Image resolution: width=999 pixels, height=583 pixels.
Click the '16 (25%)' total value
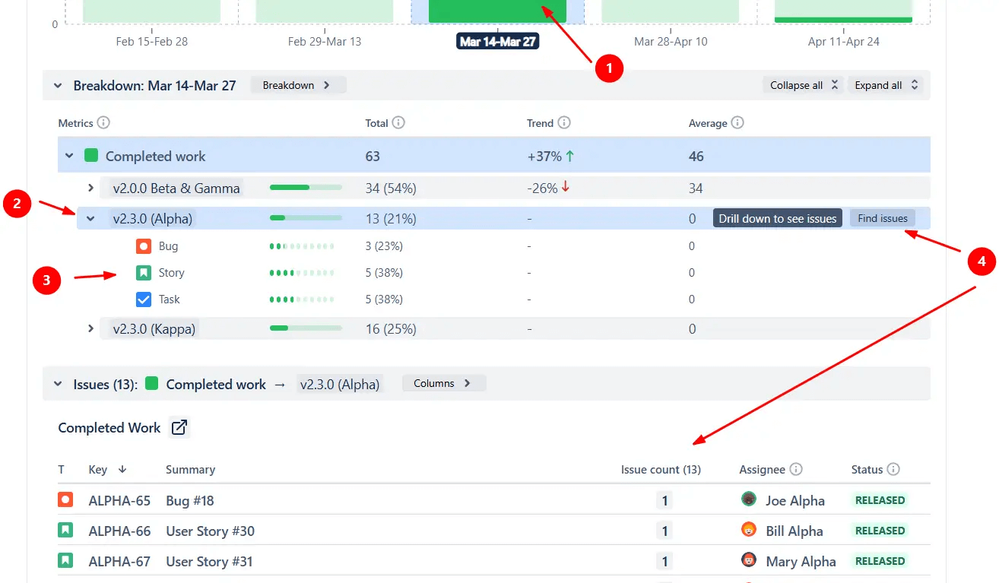point(391,329)
